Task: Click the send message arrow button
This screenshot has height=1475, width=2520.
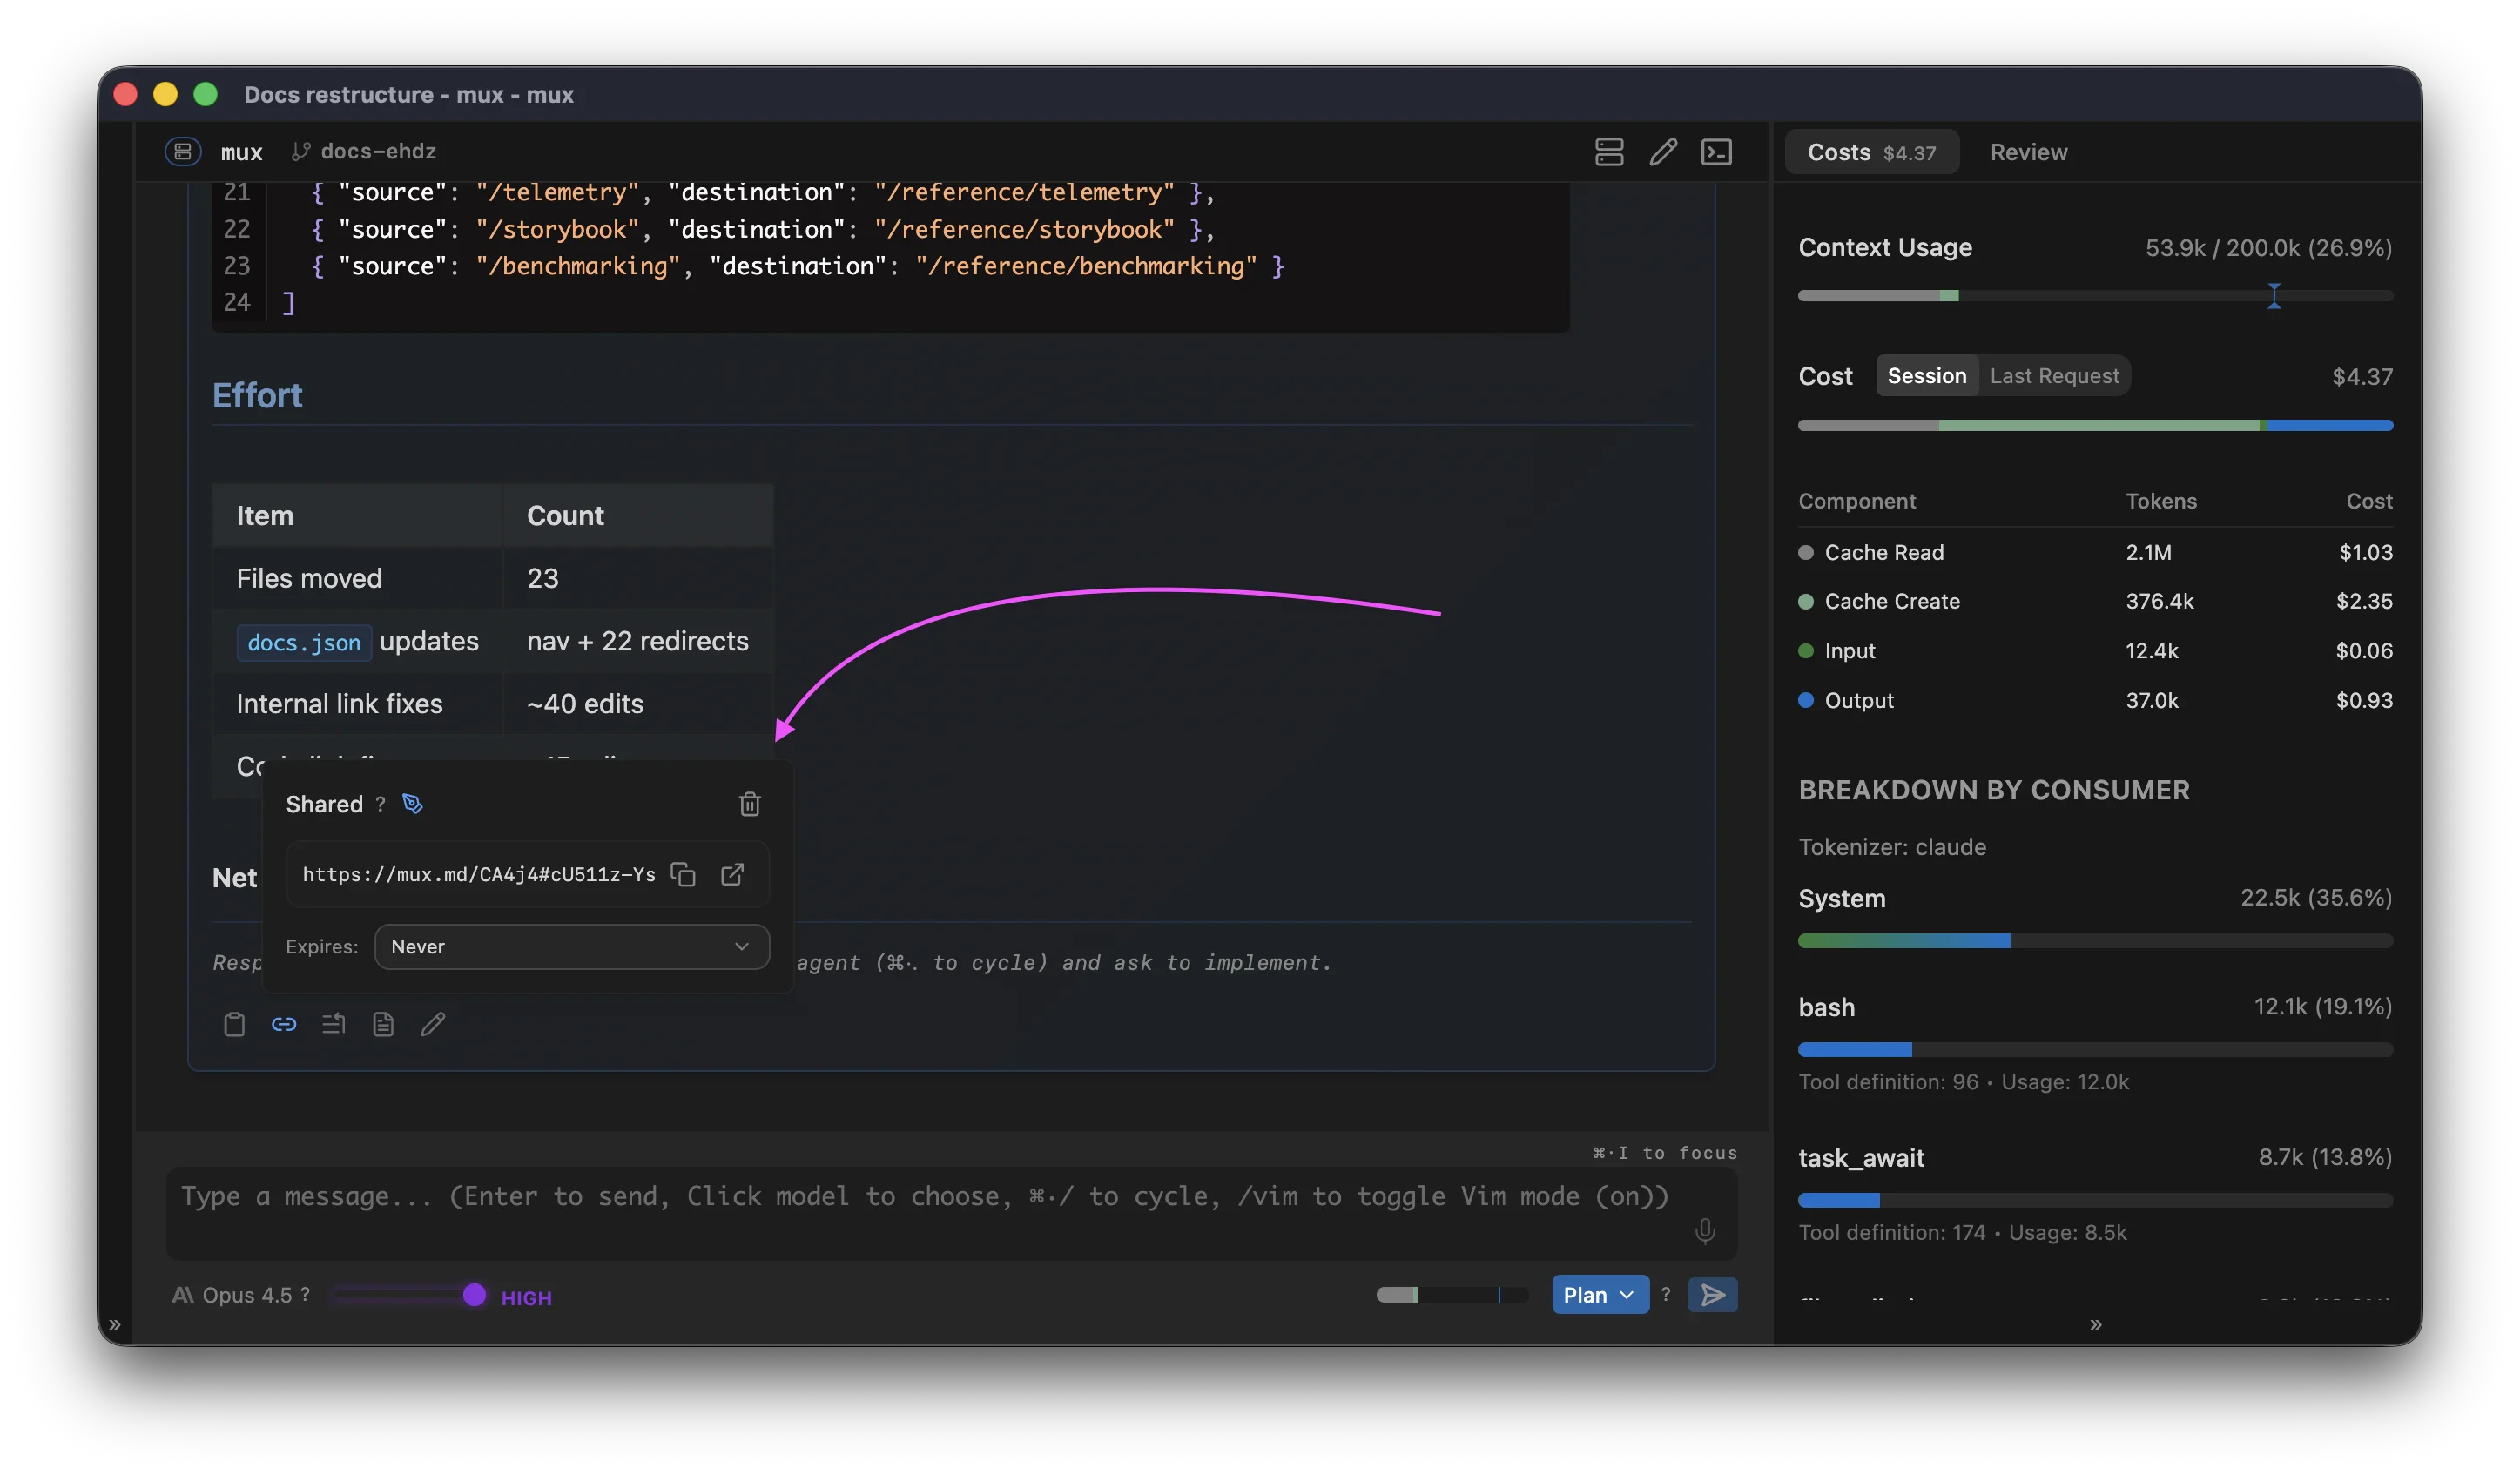Action: (1712, 1295)
